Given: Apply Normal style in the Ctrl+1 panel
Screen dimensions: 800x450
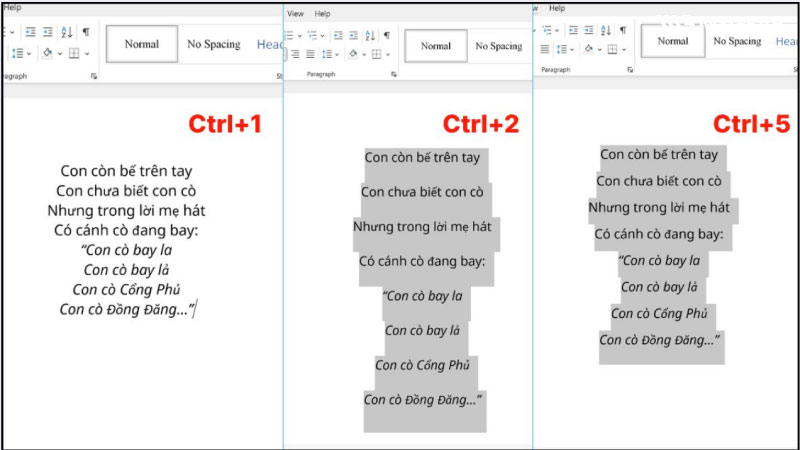Looking at the screenshot, I should [x=142, y=44].
